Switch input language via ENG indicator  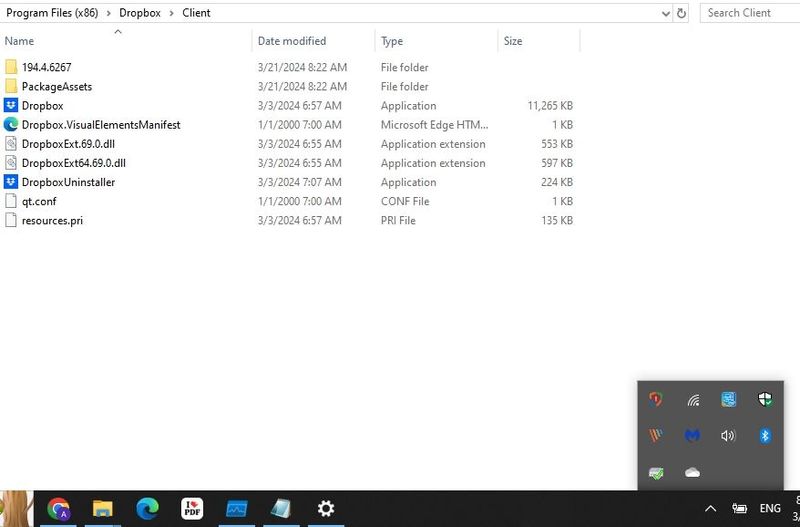[x=770, y=508]
